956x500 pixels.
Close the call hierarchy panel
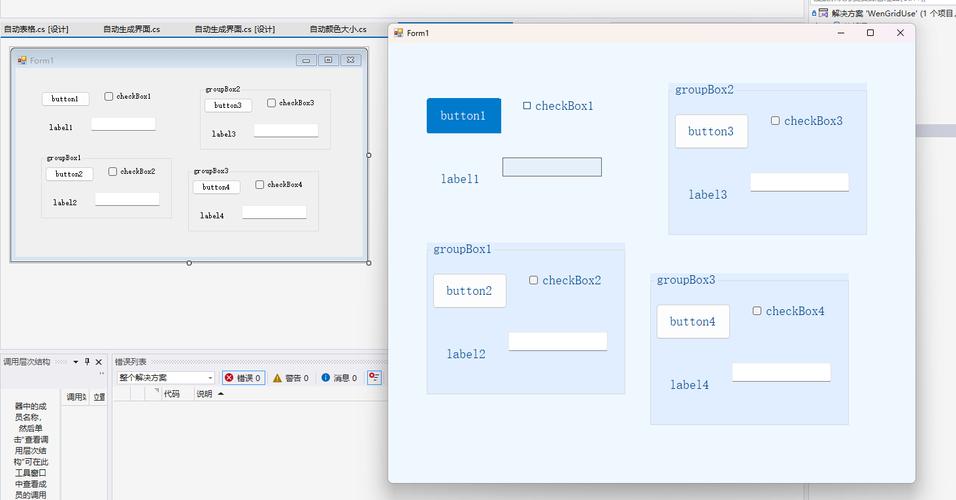(99, 362)
